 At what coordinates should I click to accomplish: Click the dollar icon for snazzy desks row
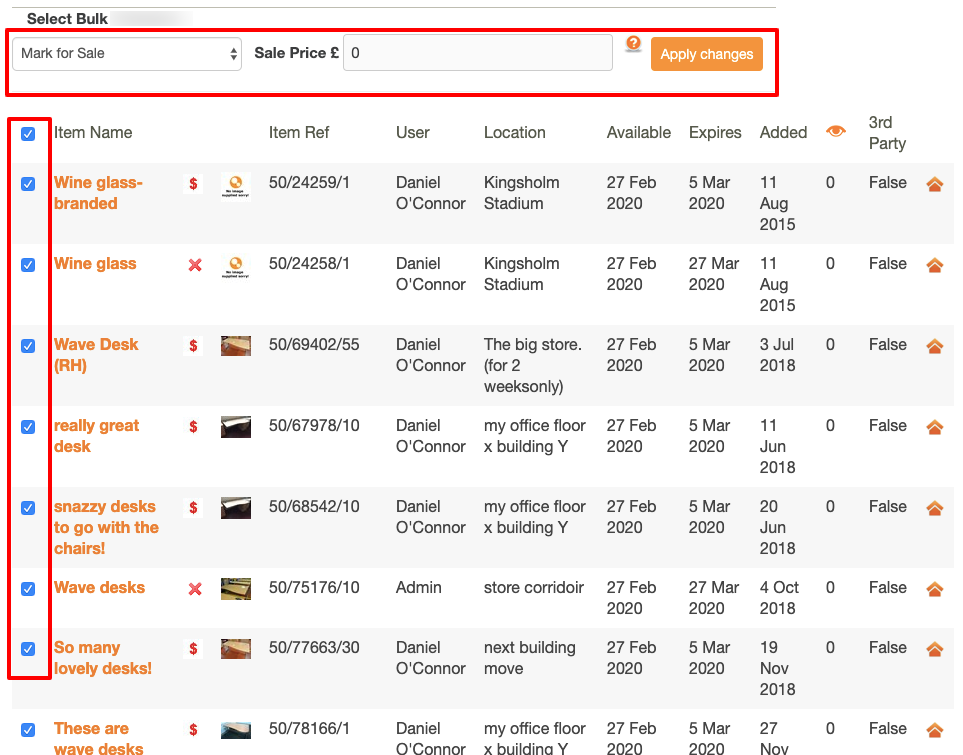coord(192,508)
